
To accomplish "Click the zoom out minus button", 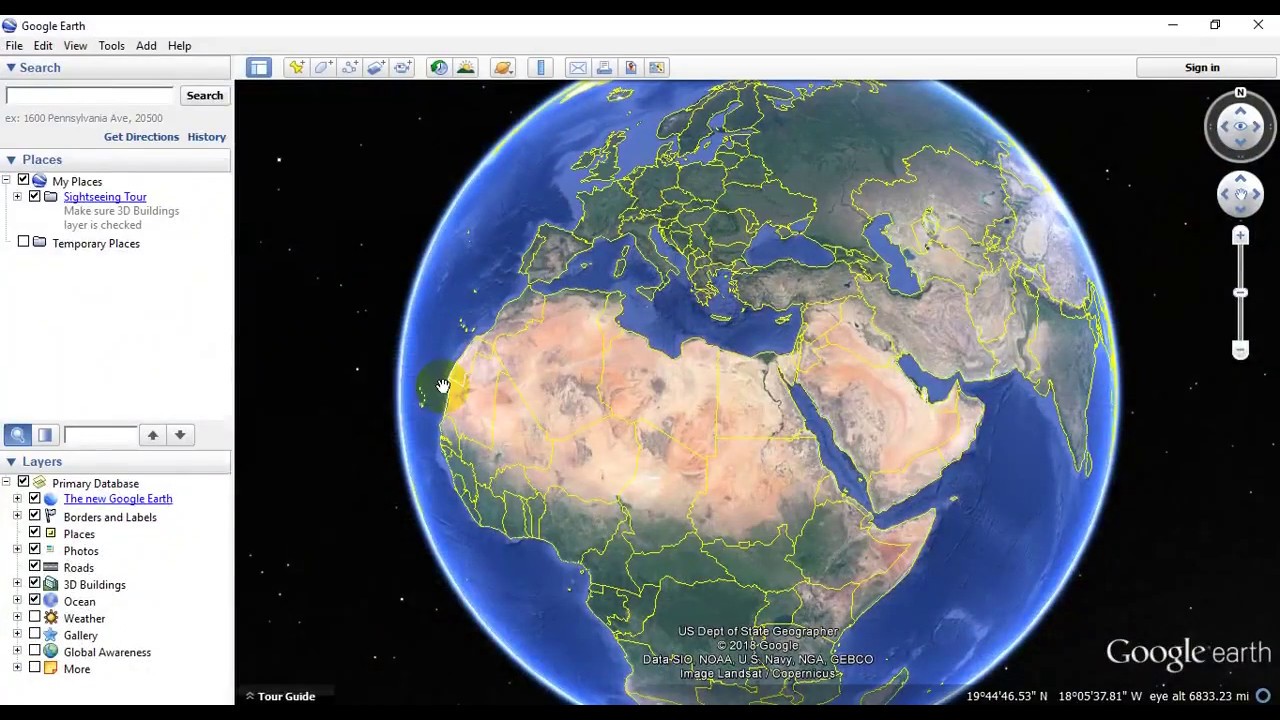I will 1240,350.
